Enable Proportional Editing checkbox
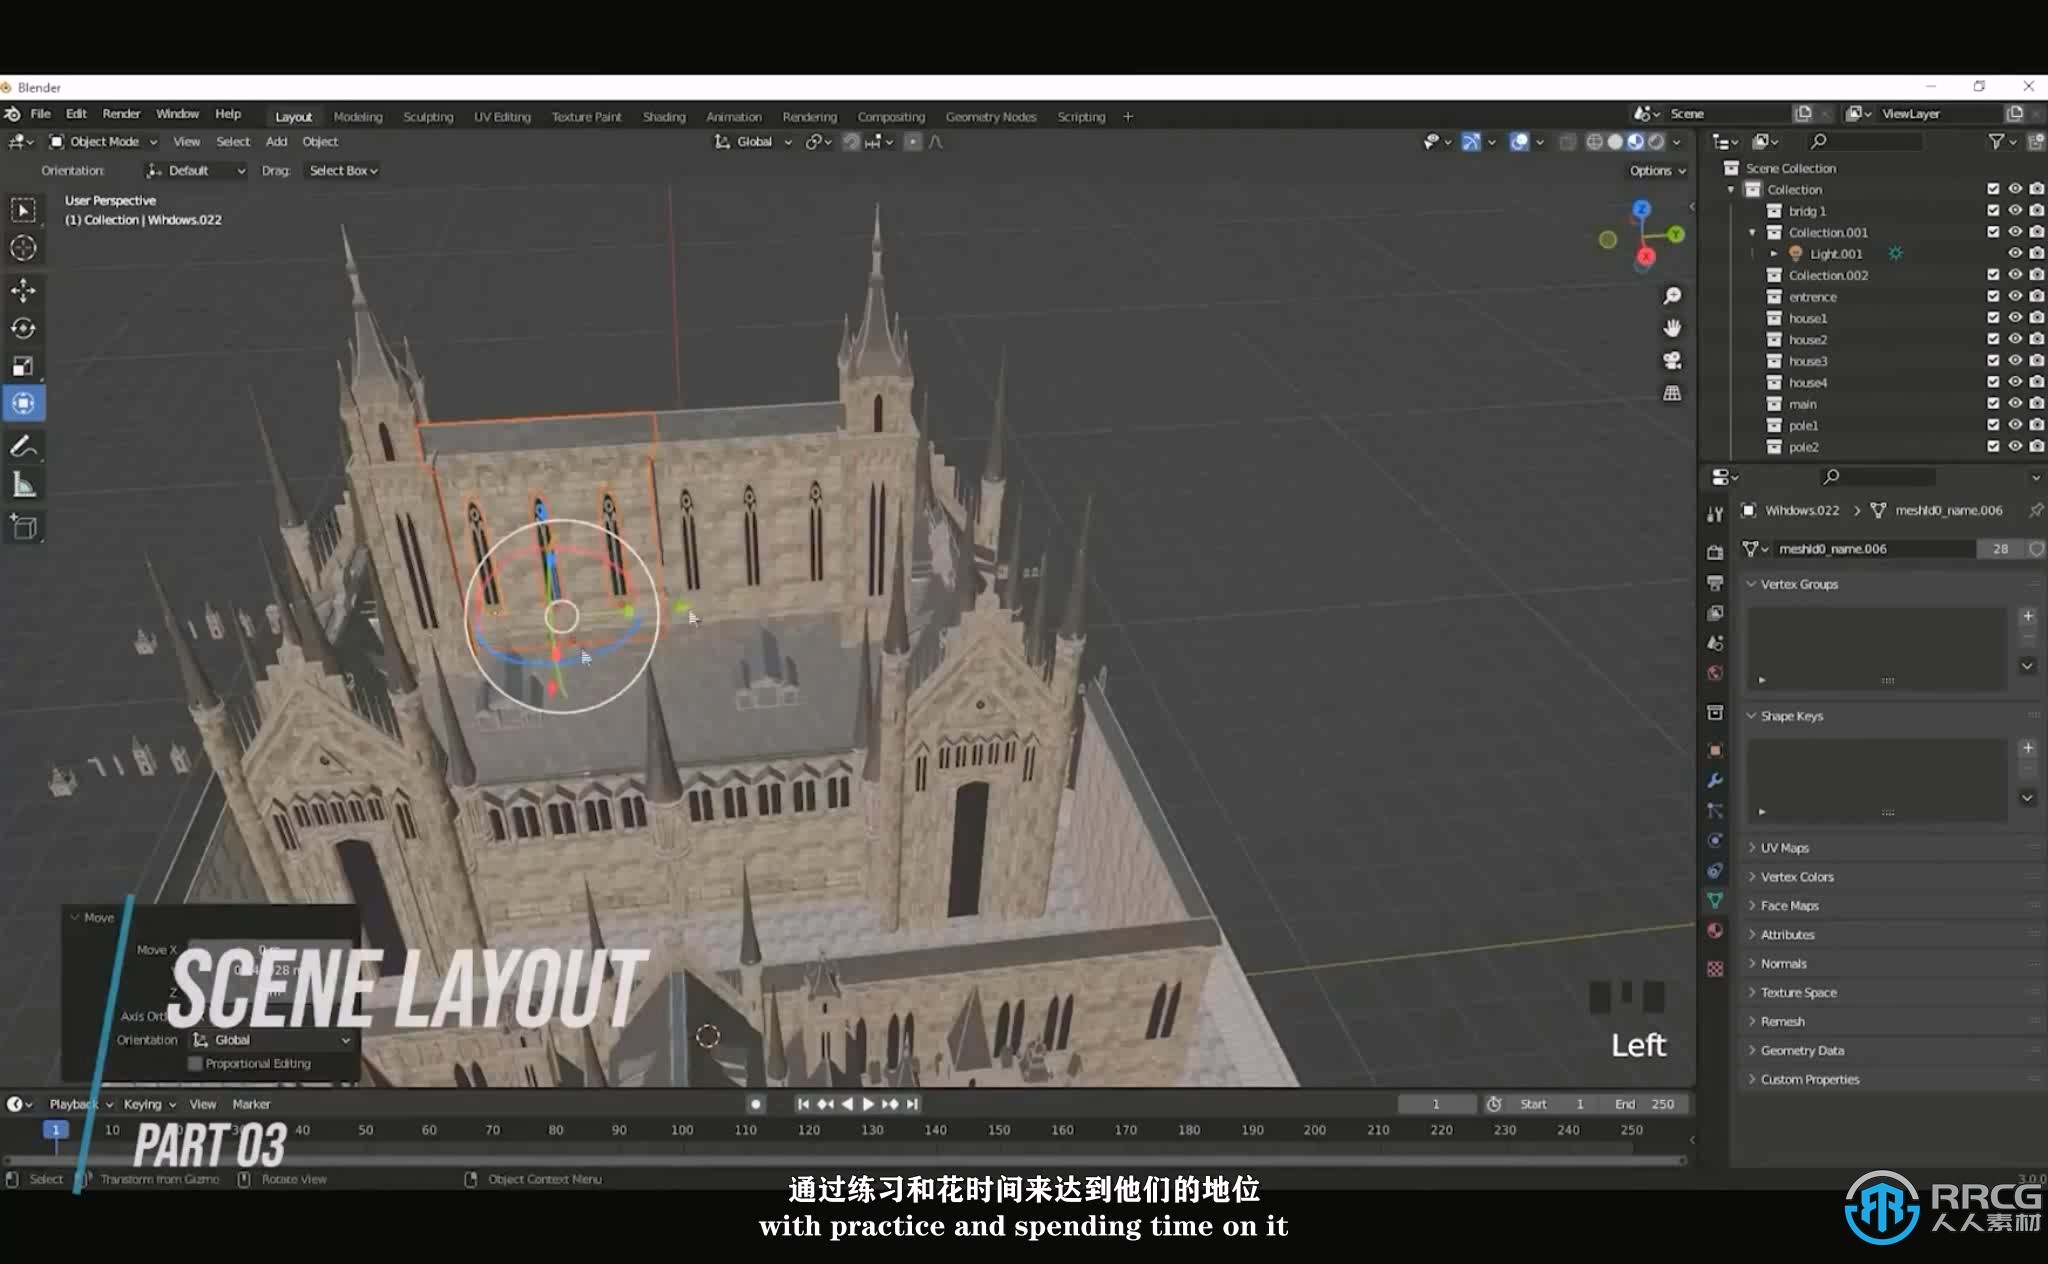The image size is (2048, 1264). (195, 1063)
